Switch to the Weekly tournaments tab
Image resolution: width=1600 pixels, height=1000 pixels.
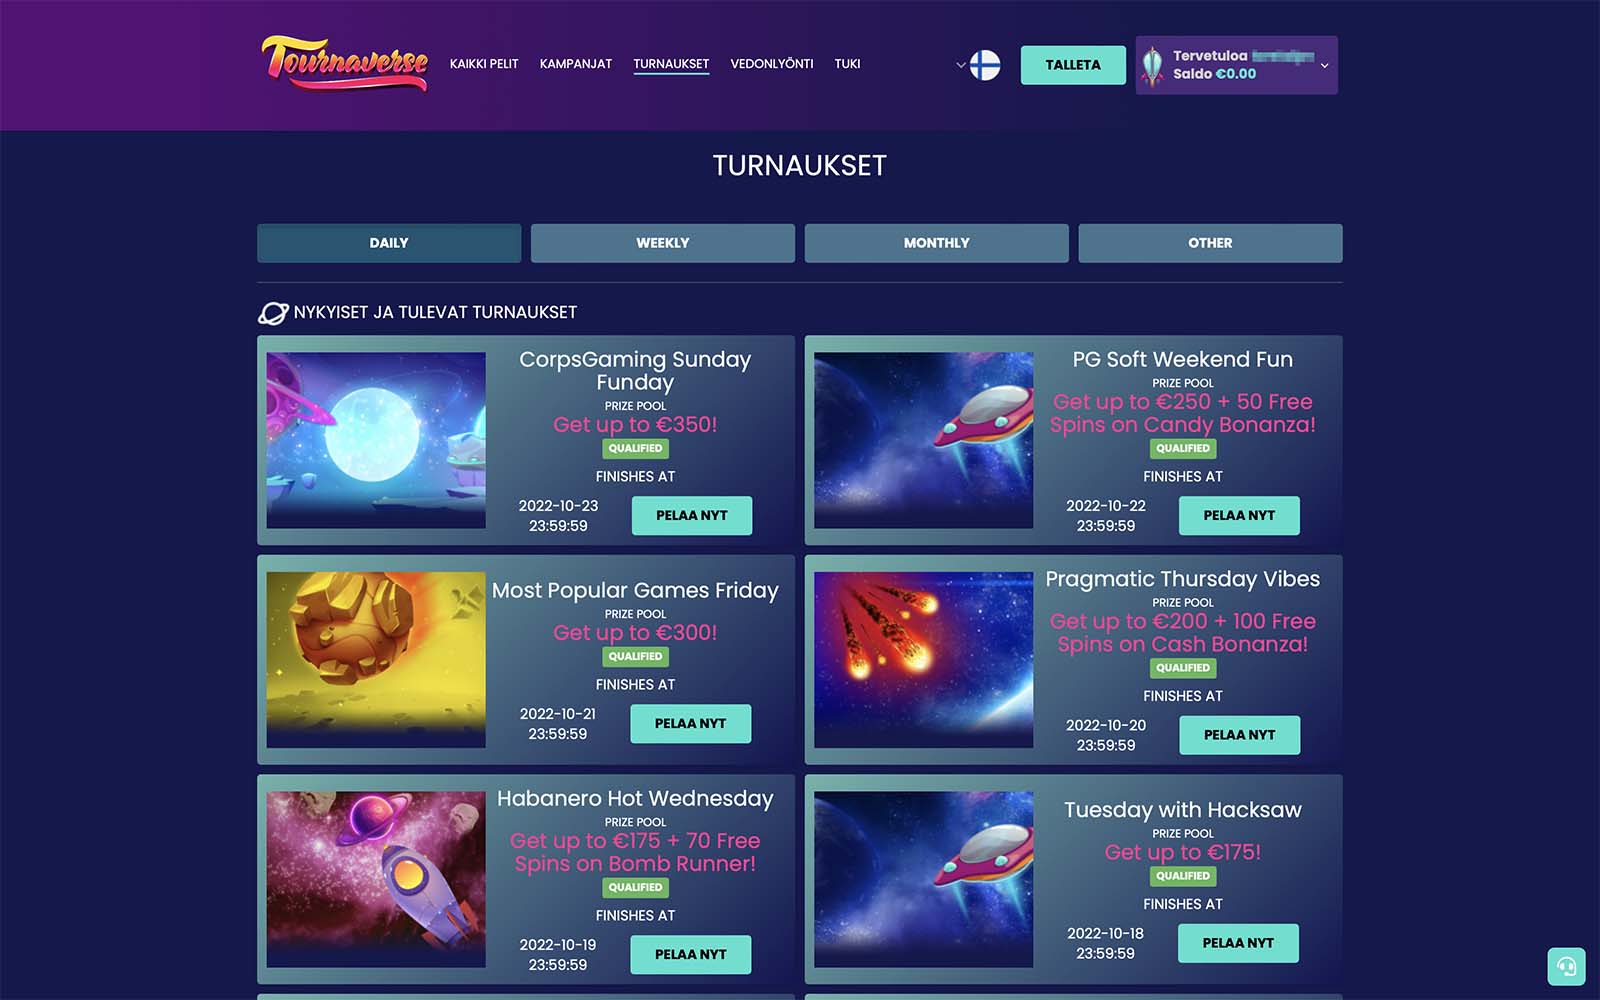(x=663, y=243)
